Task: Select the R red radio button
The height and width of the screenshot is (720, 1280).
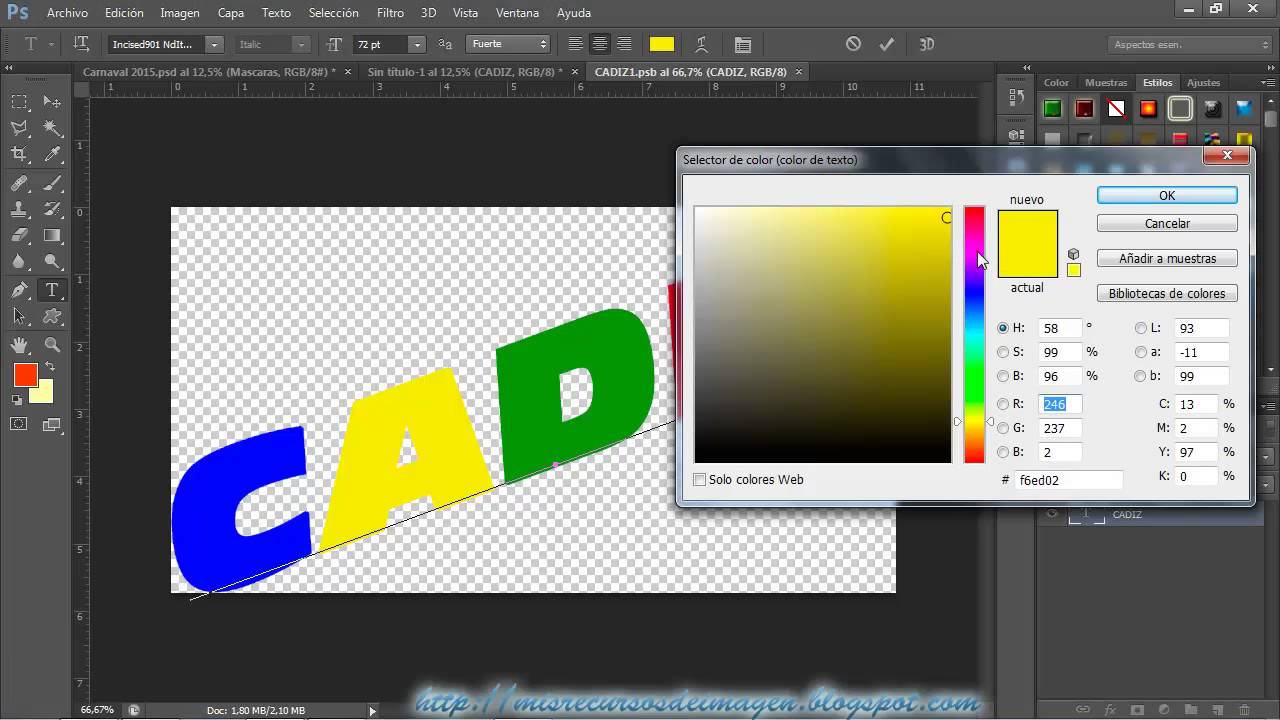Action: (x=1003, y=404)
